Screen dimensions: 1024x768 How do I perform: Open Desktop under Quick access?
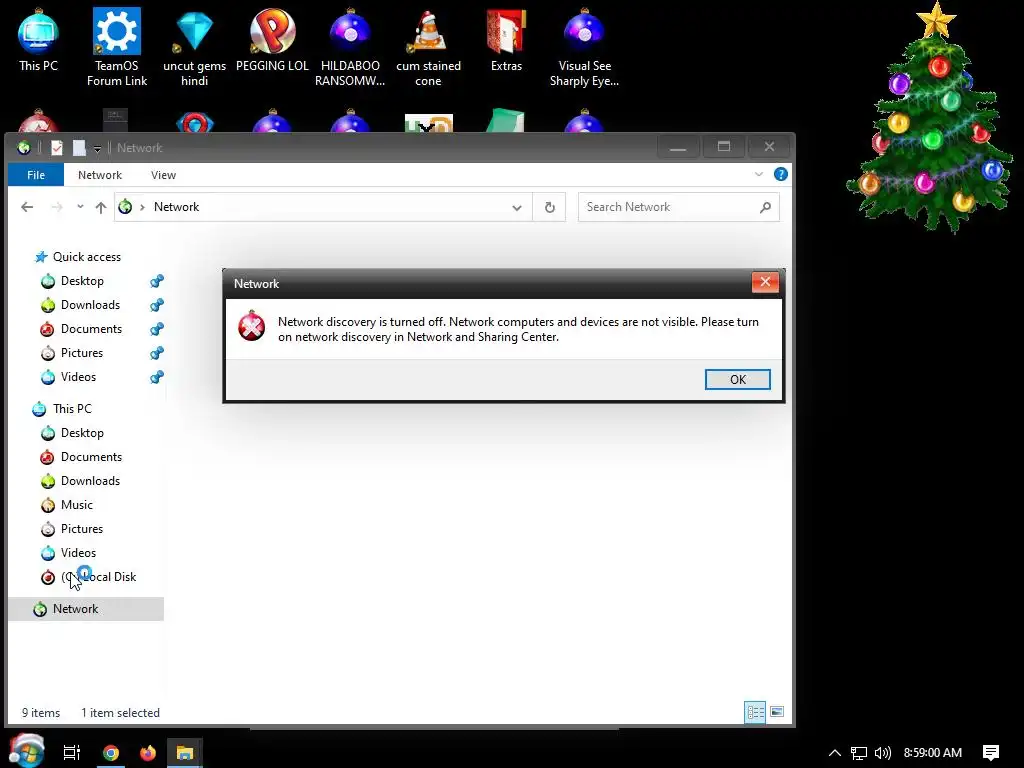(82, 281)
